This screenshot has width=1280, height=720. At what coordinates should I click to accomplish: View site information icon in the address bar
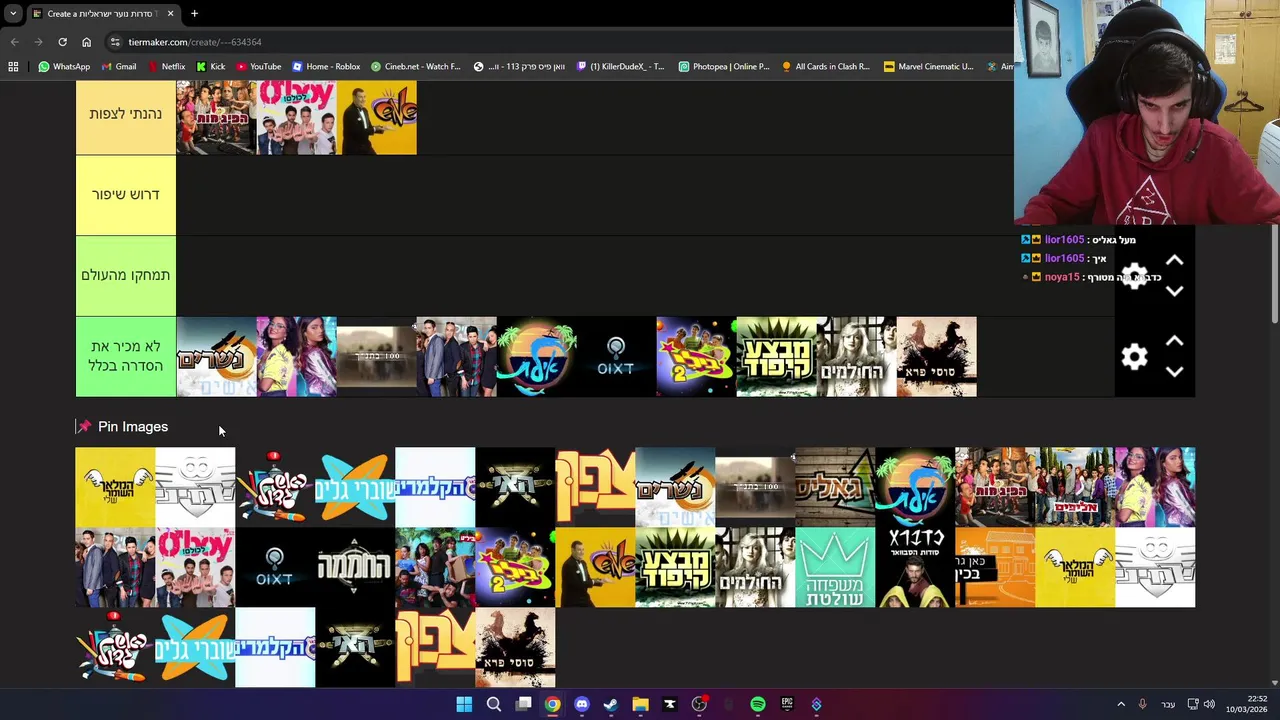point(115,42)
